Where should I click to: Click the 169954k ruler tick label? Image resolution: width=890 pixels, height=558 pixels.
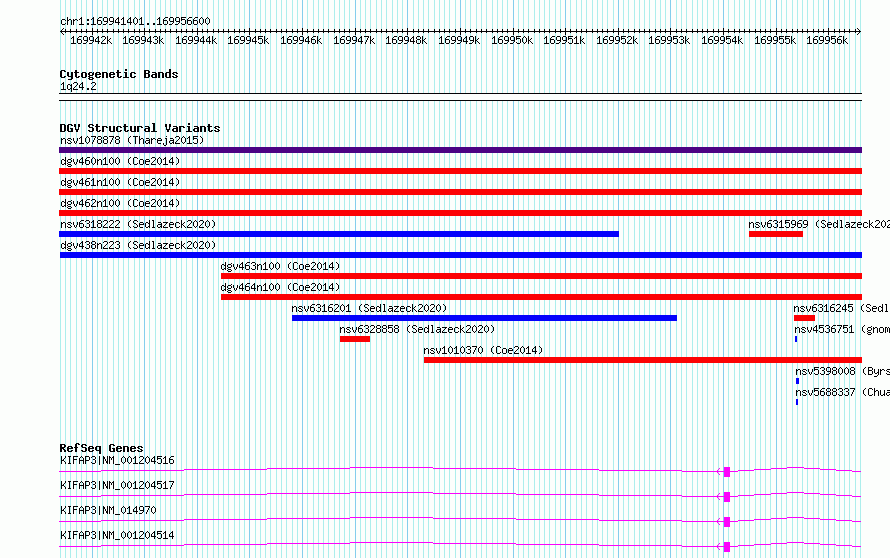pyautogui.click(x=722, y=40)
